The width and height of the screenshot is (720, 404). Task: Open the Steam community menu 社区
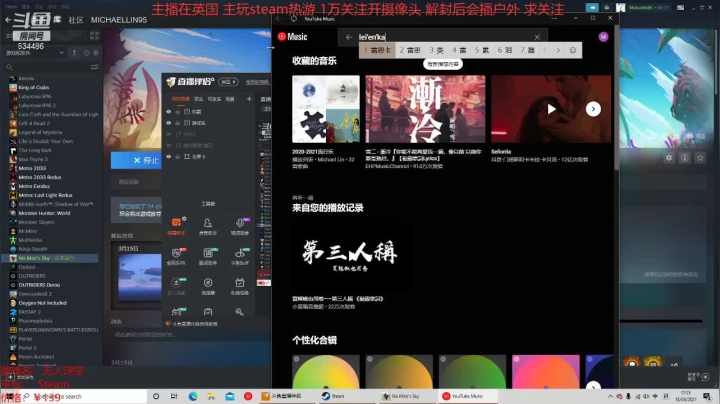76,20
